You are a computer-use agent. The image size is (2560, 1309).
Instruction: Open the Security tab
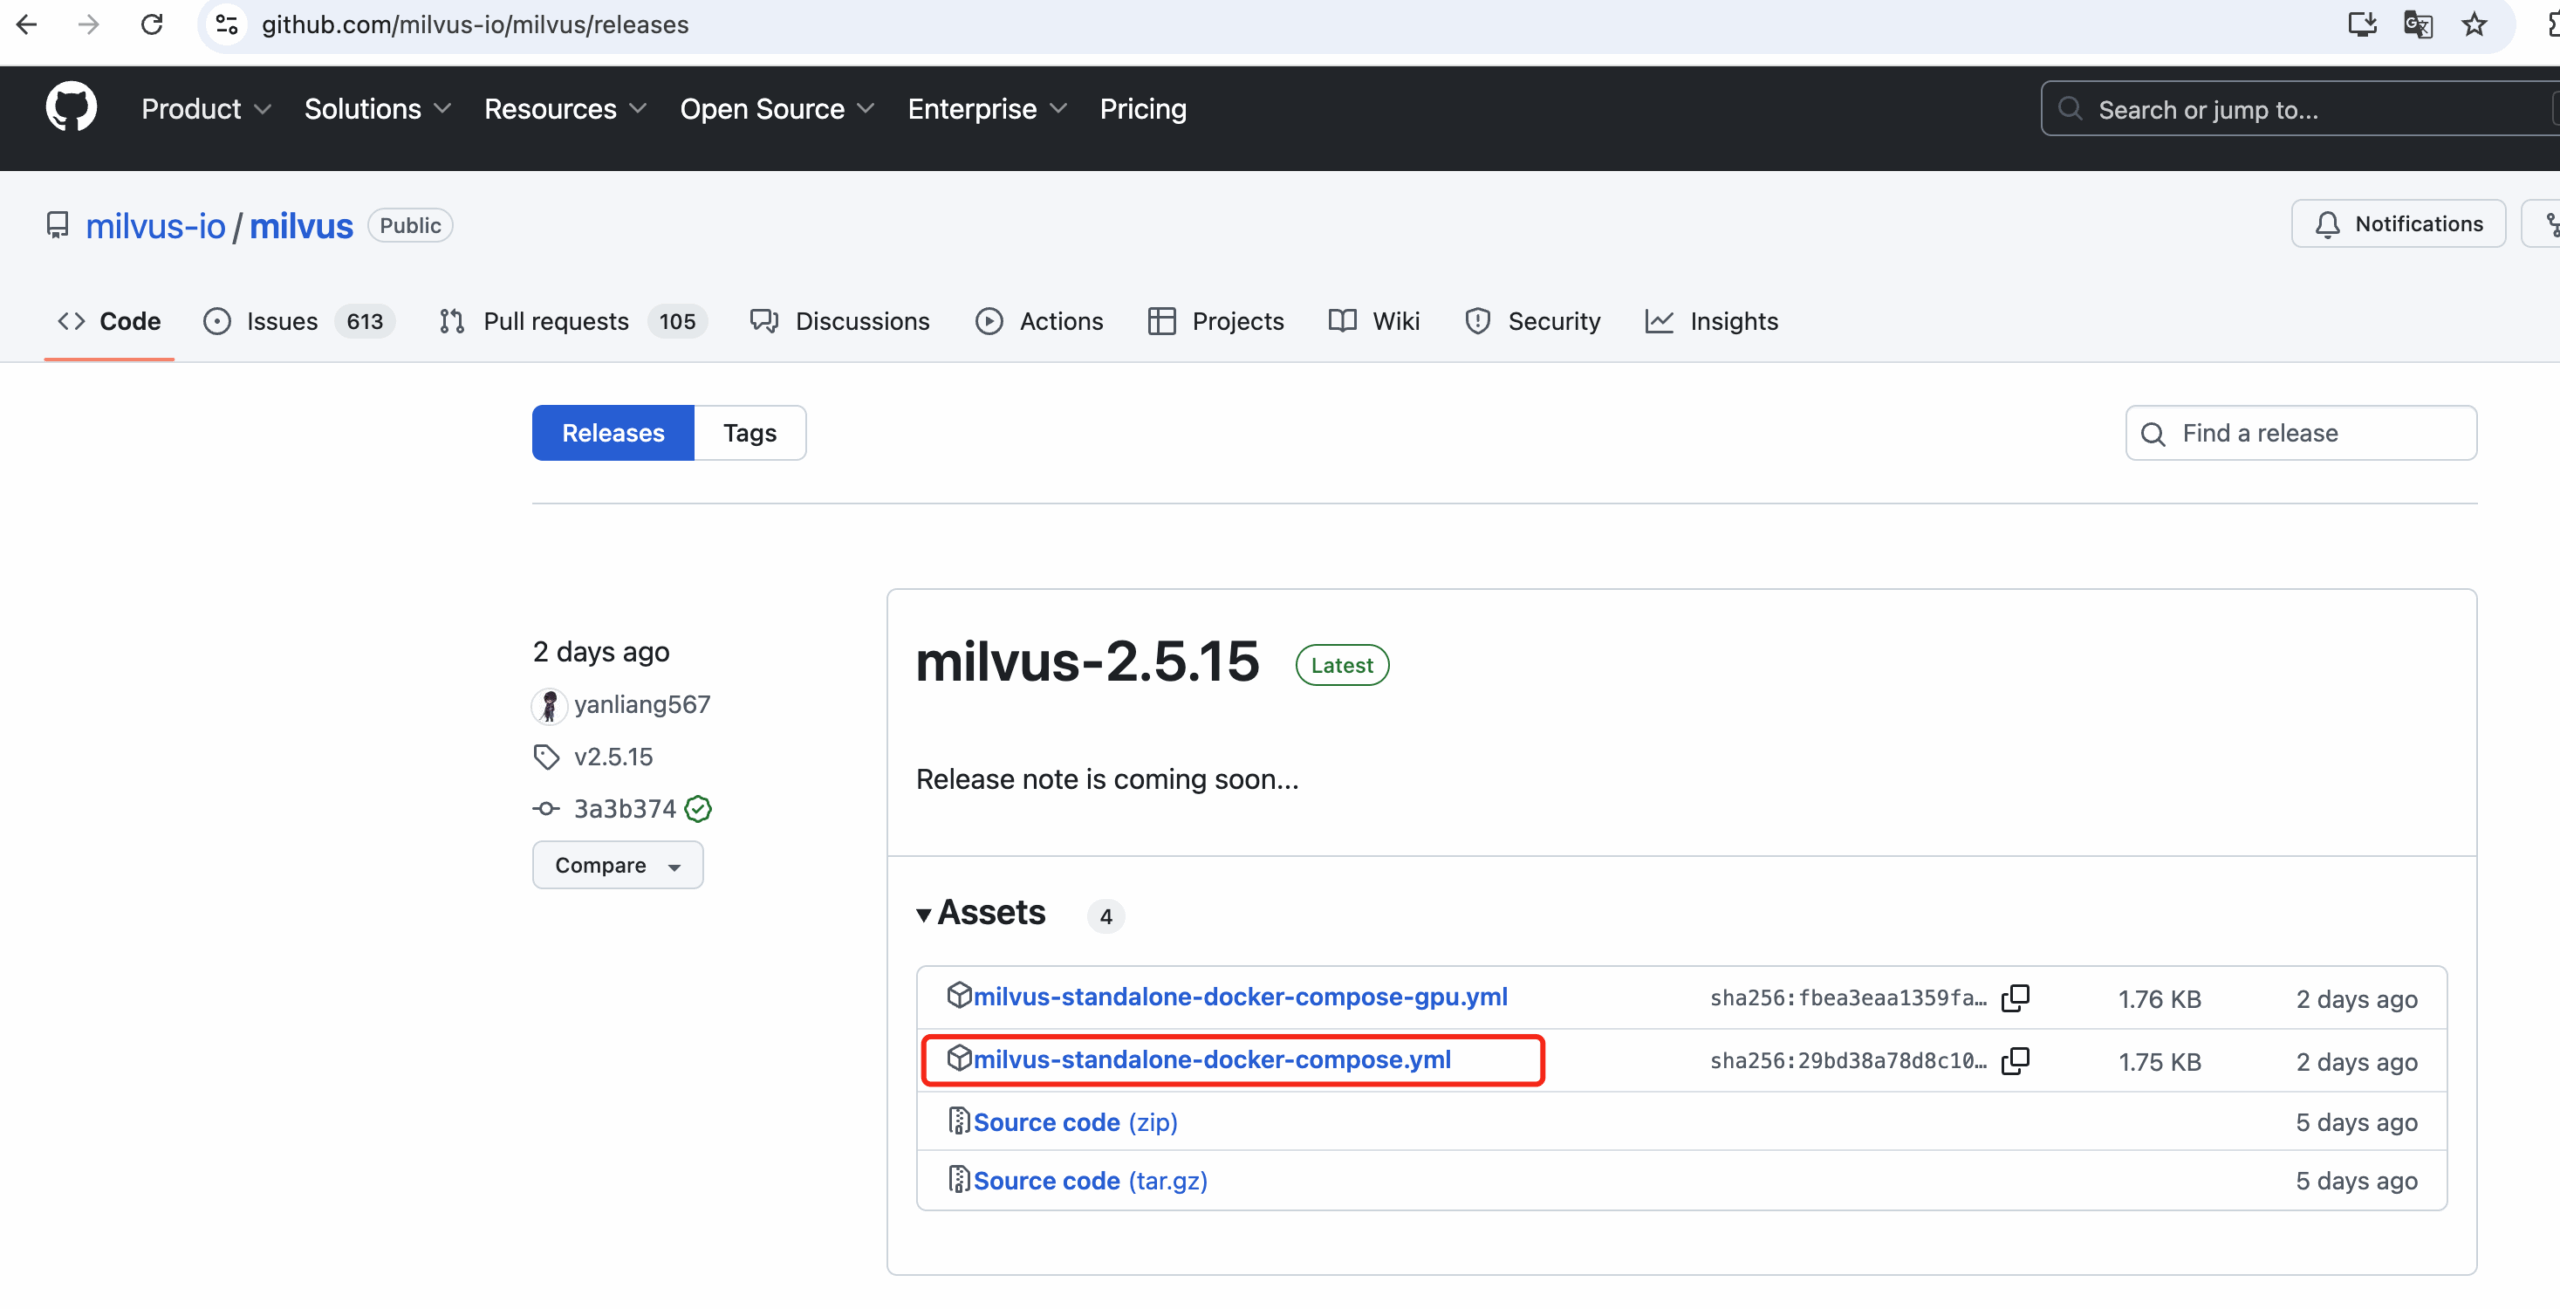(x=1533, y=321)
